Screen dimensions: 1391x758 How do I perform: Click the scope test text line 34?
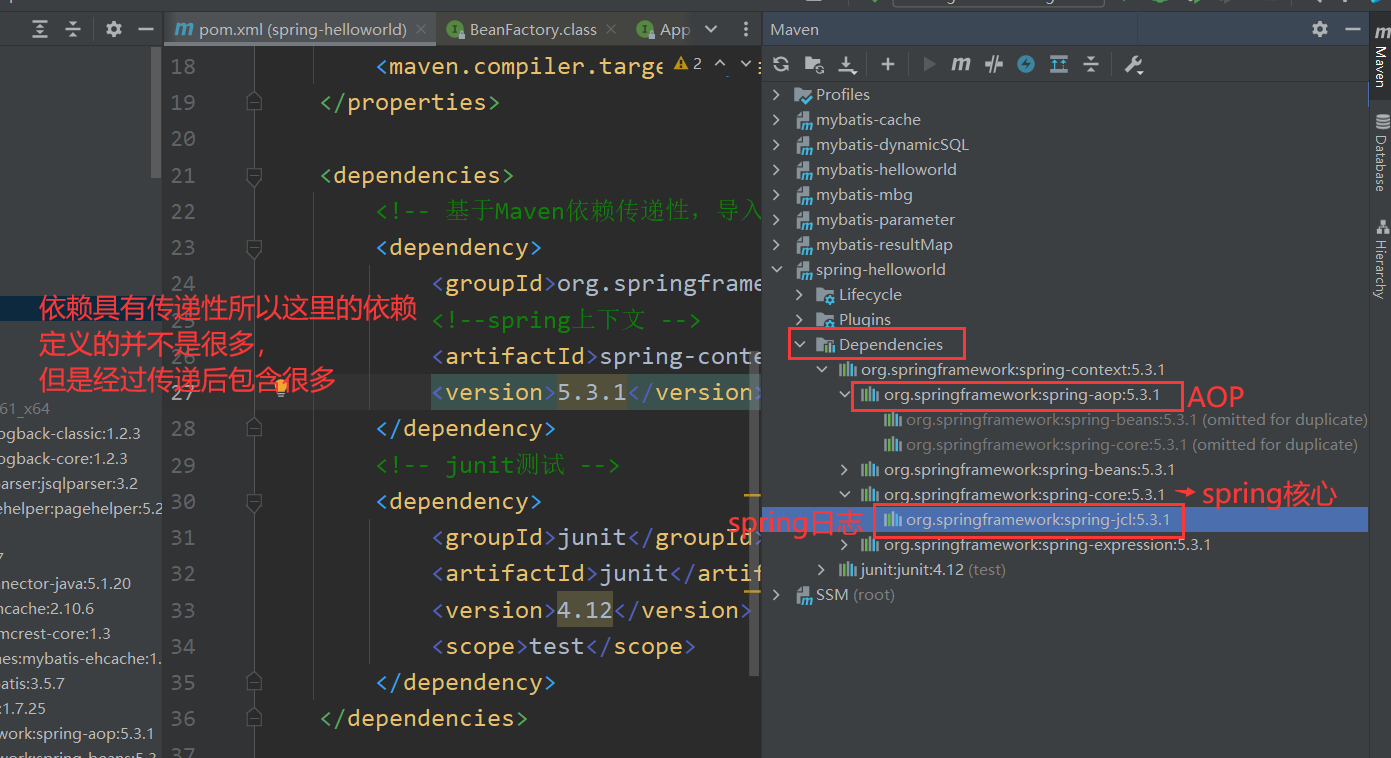pos(557,646)
